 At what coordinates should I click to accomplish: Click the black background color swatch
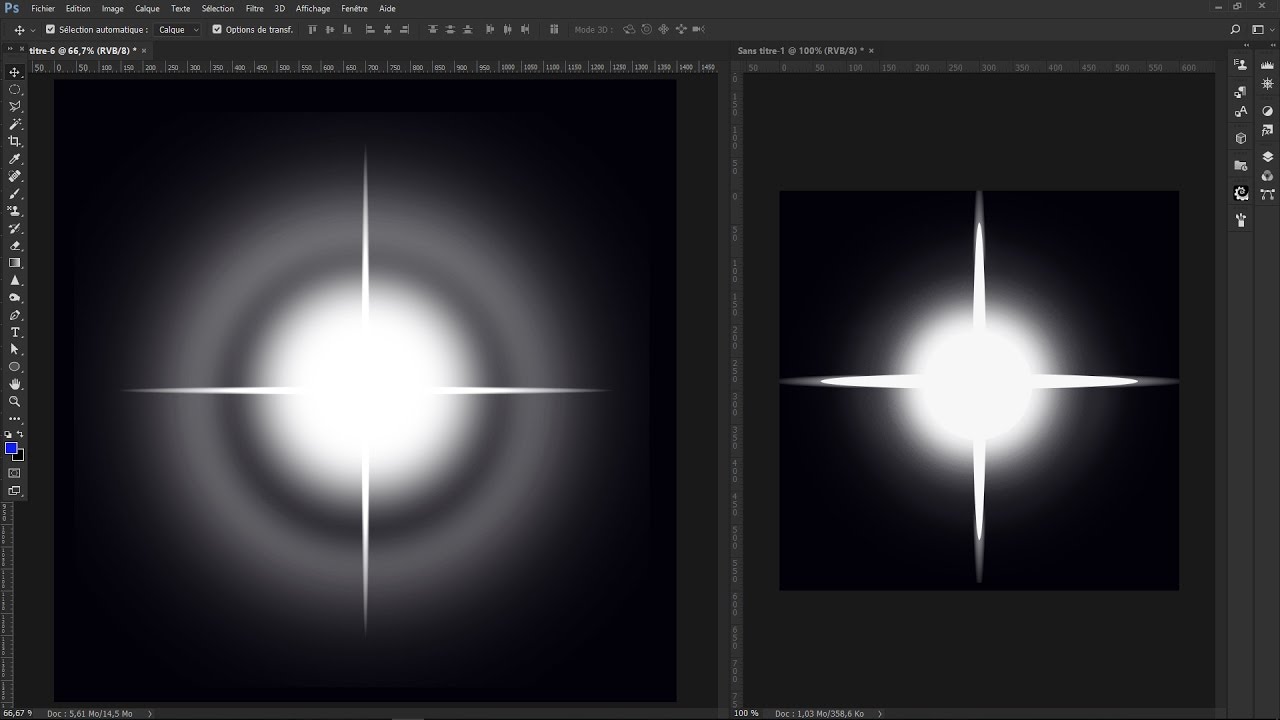[19, 455]
